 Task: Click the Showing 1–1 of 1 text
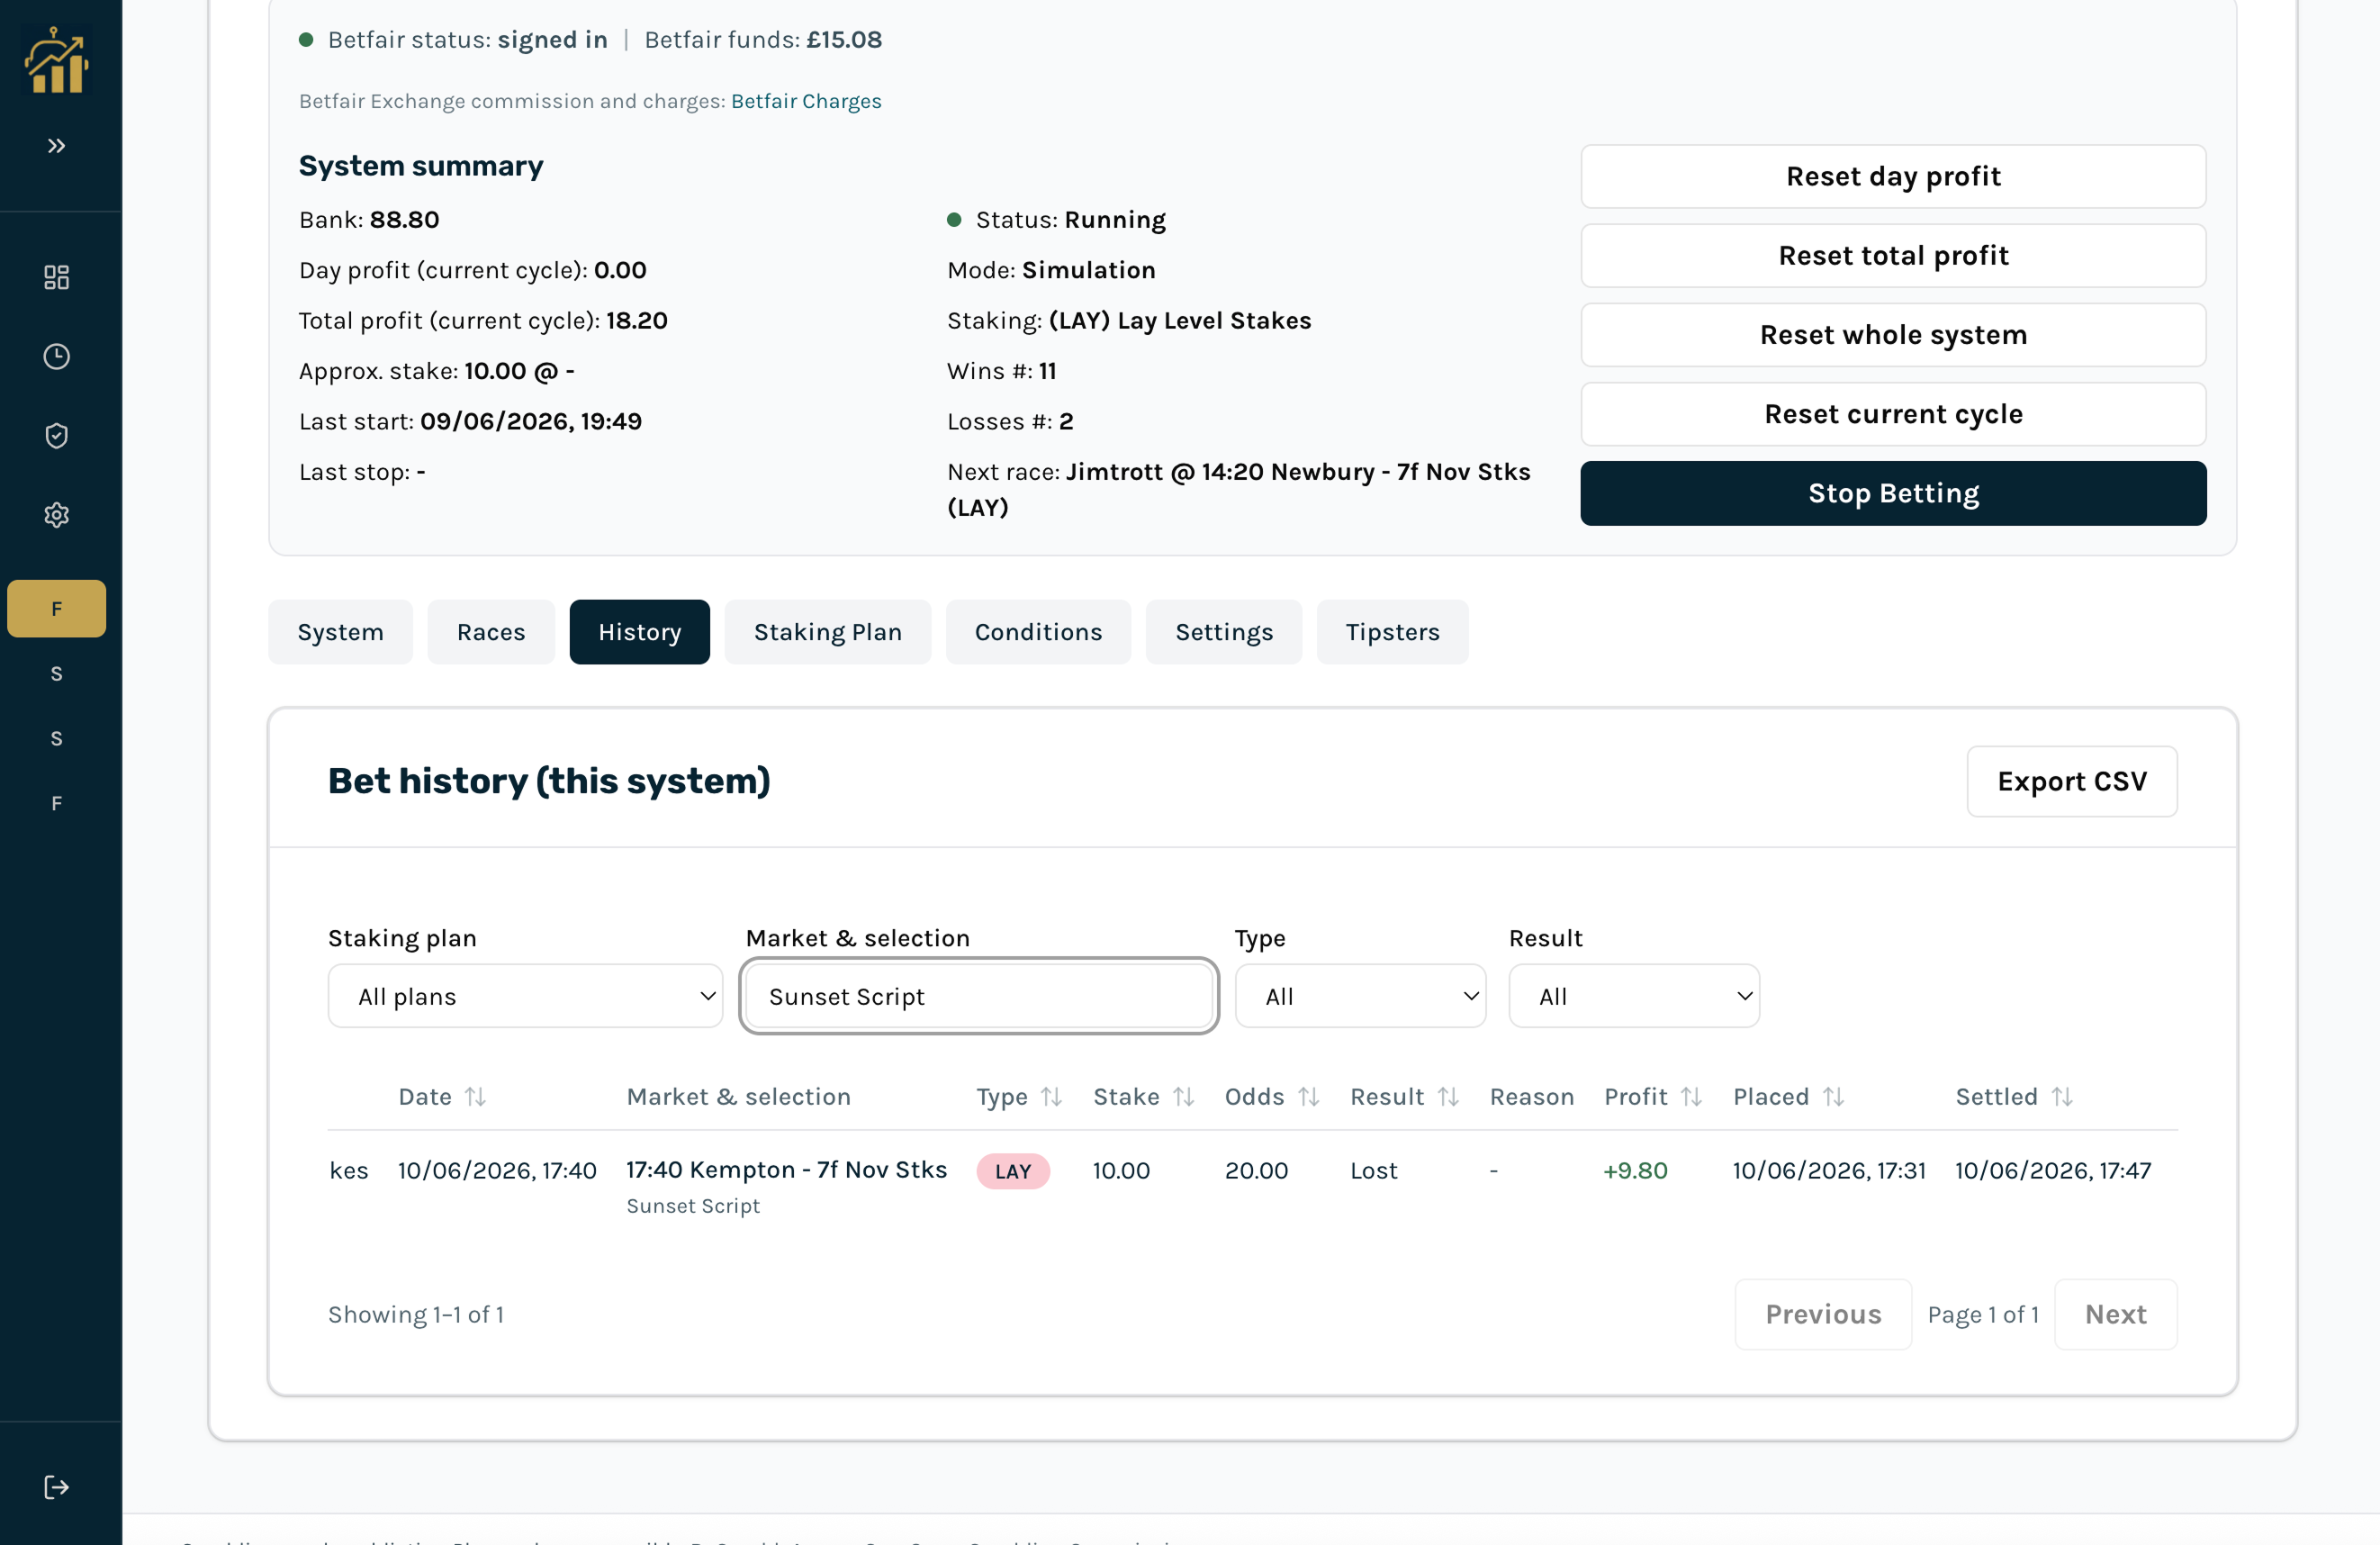tap(416, 1314)
